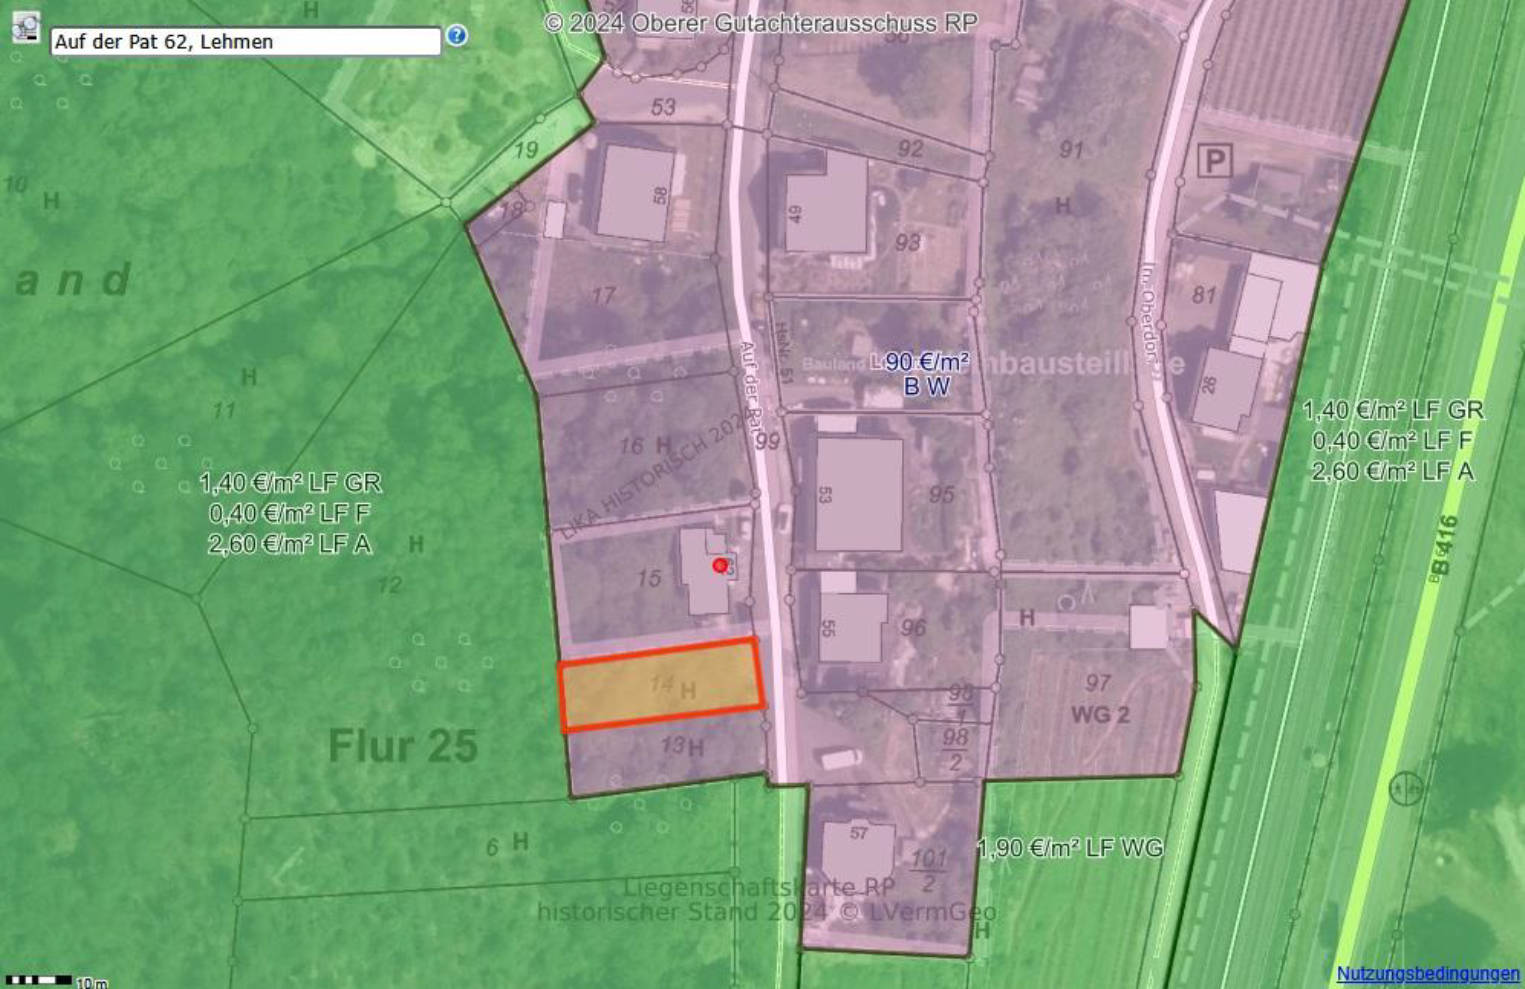Click parcel number 6 below Flur 25

coord(492,848)
